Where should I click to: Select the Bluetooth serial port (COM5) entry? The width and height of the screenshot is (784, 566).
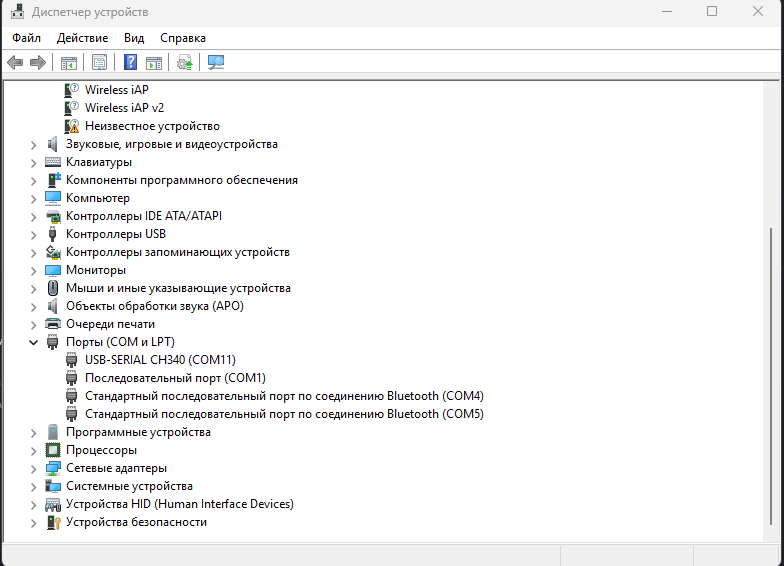coord(284,414)
